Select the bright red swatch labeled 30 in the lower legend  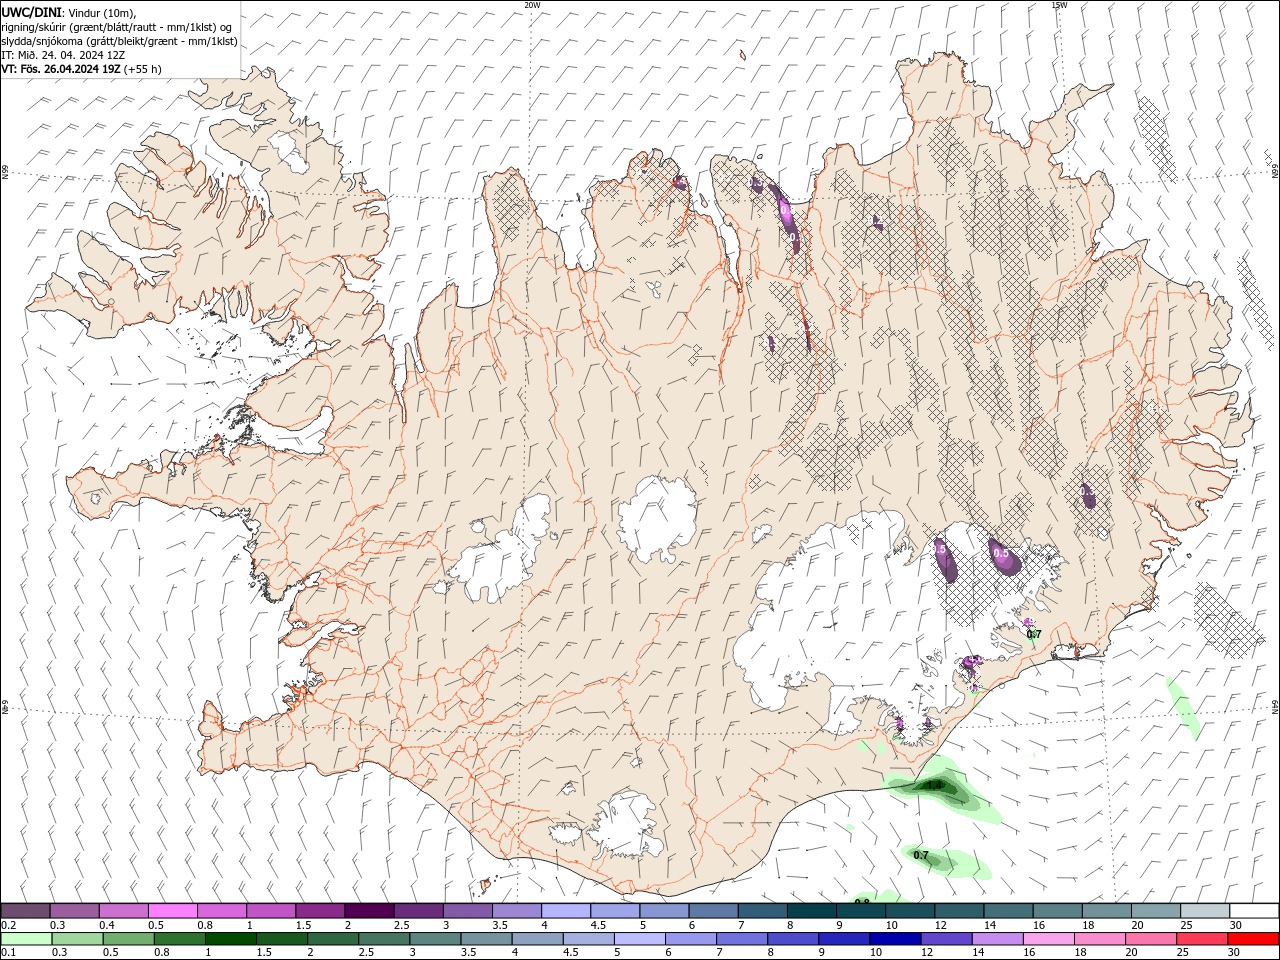[x=1253, y=939]
